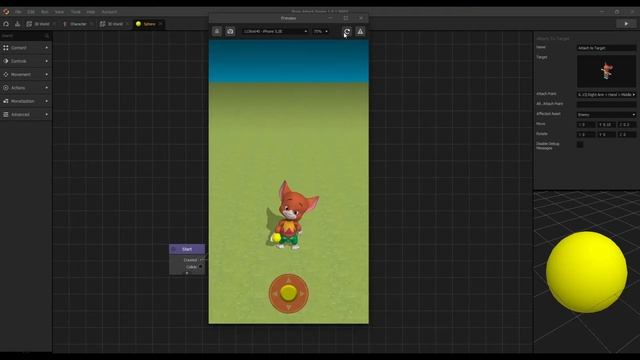The width and height of the screenshot is (640, 360).
Task: Click the Rotate Y value field
Action: pyautogui.click(x=607, y=134)
